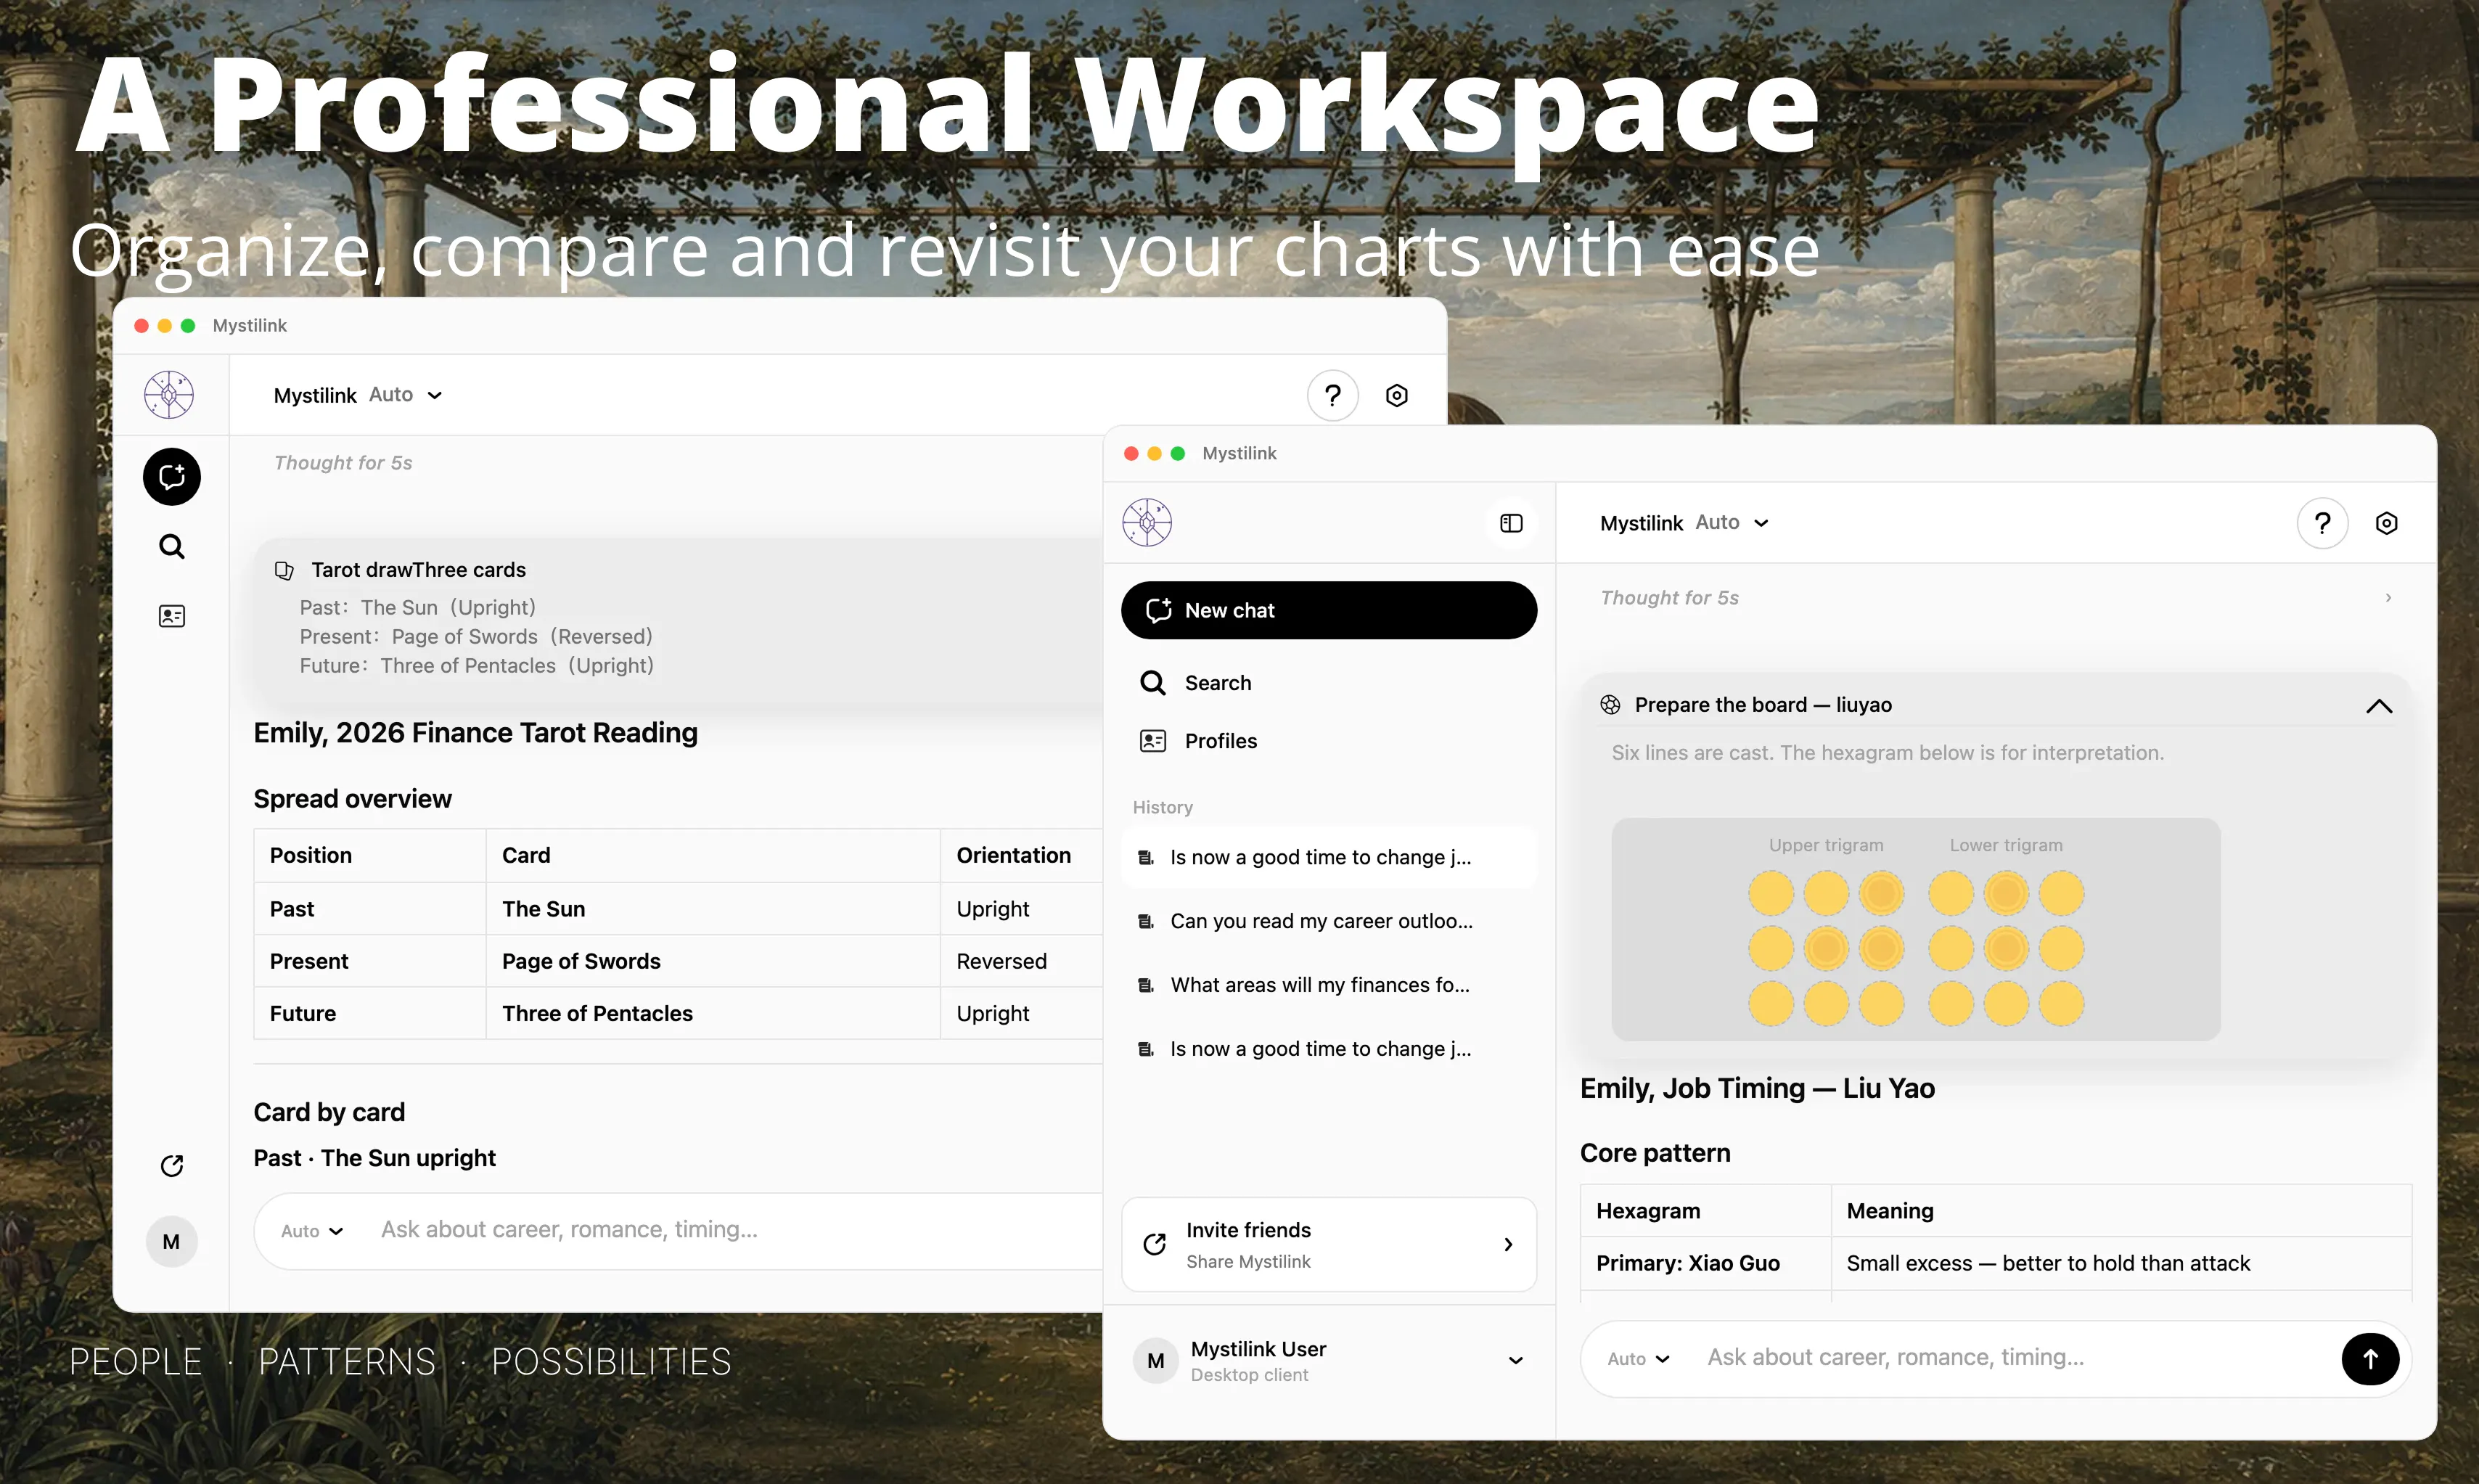Expand the Thought for 5s chevron
The image size is (2479, 1484).
[x=2388, y=598]
